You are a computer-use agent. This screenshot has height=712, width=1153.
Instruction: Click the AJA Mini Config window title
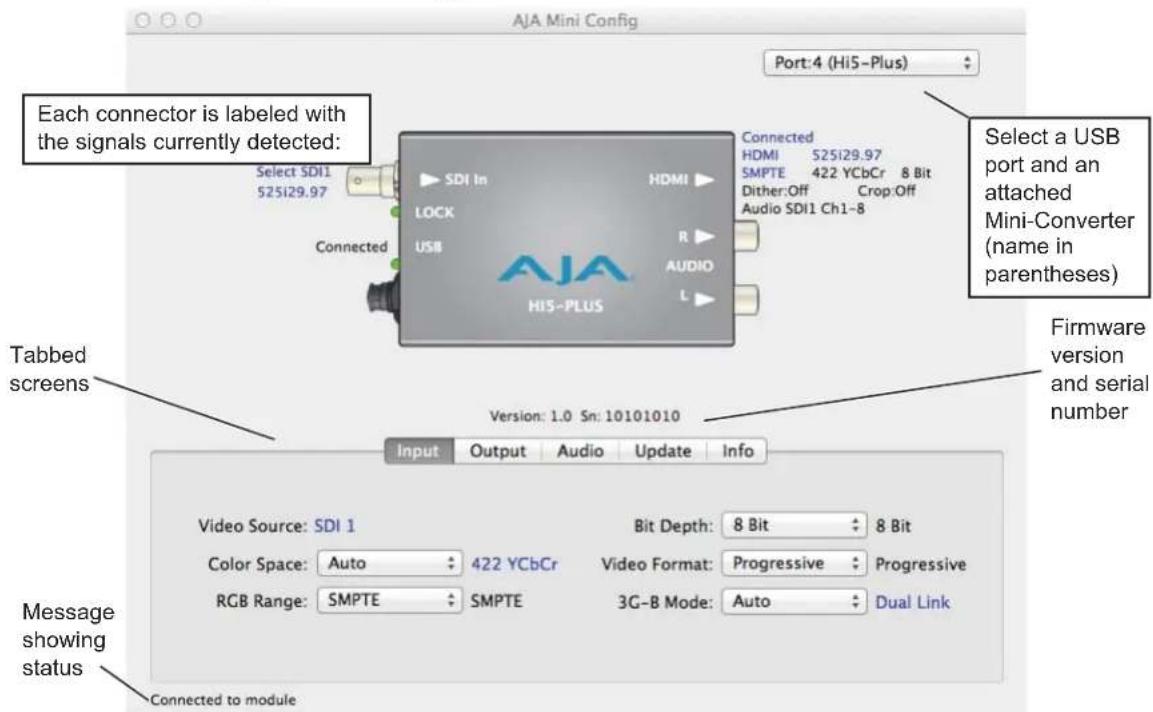click(575, 21)
